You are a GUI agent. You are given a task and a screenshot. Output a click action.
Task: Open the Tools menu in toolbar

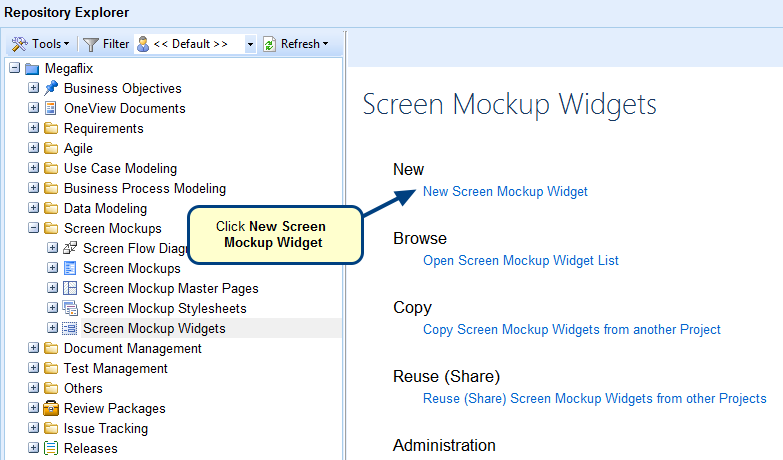[x=40, y=44]
